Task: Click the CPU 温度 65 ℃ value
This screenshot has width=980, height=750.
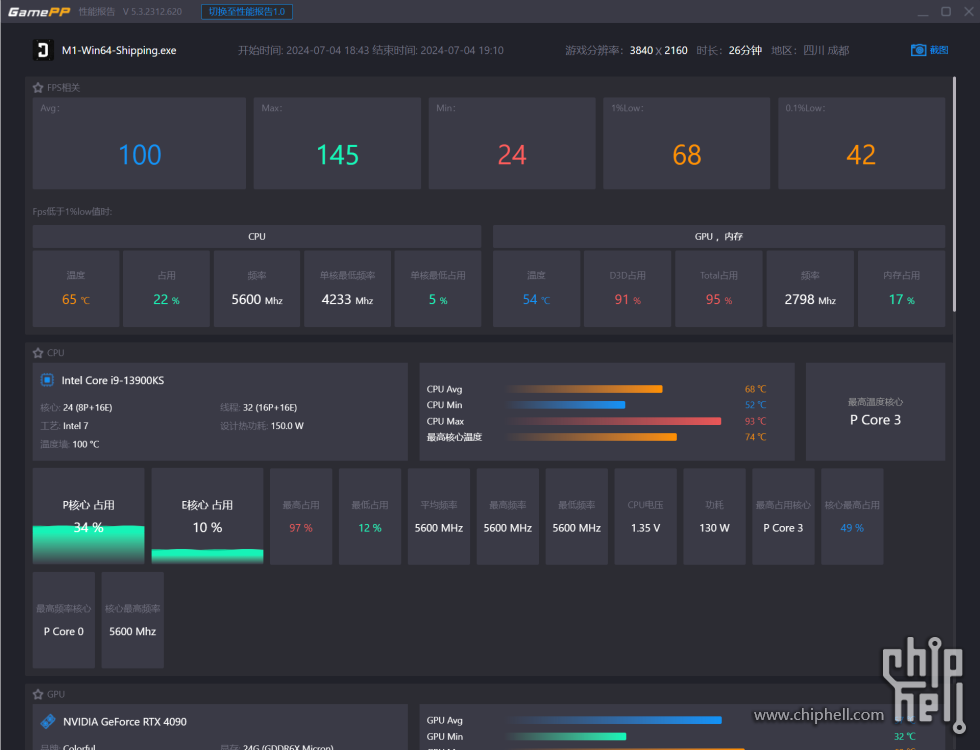Action: pyautogui.click(x=76, y=300)
